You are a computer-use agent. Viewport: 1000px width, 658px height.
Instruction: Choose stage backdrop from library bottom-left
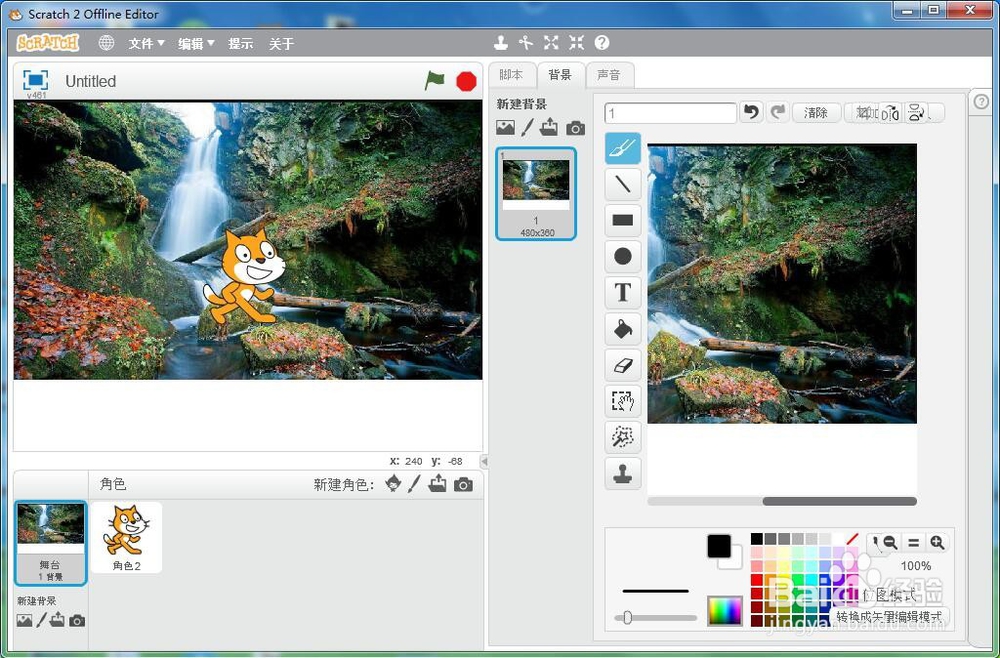click(x=24, y=620)
